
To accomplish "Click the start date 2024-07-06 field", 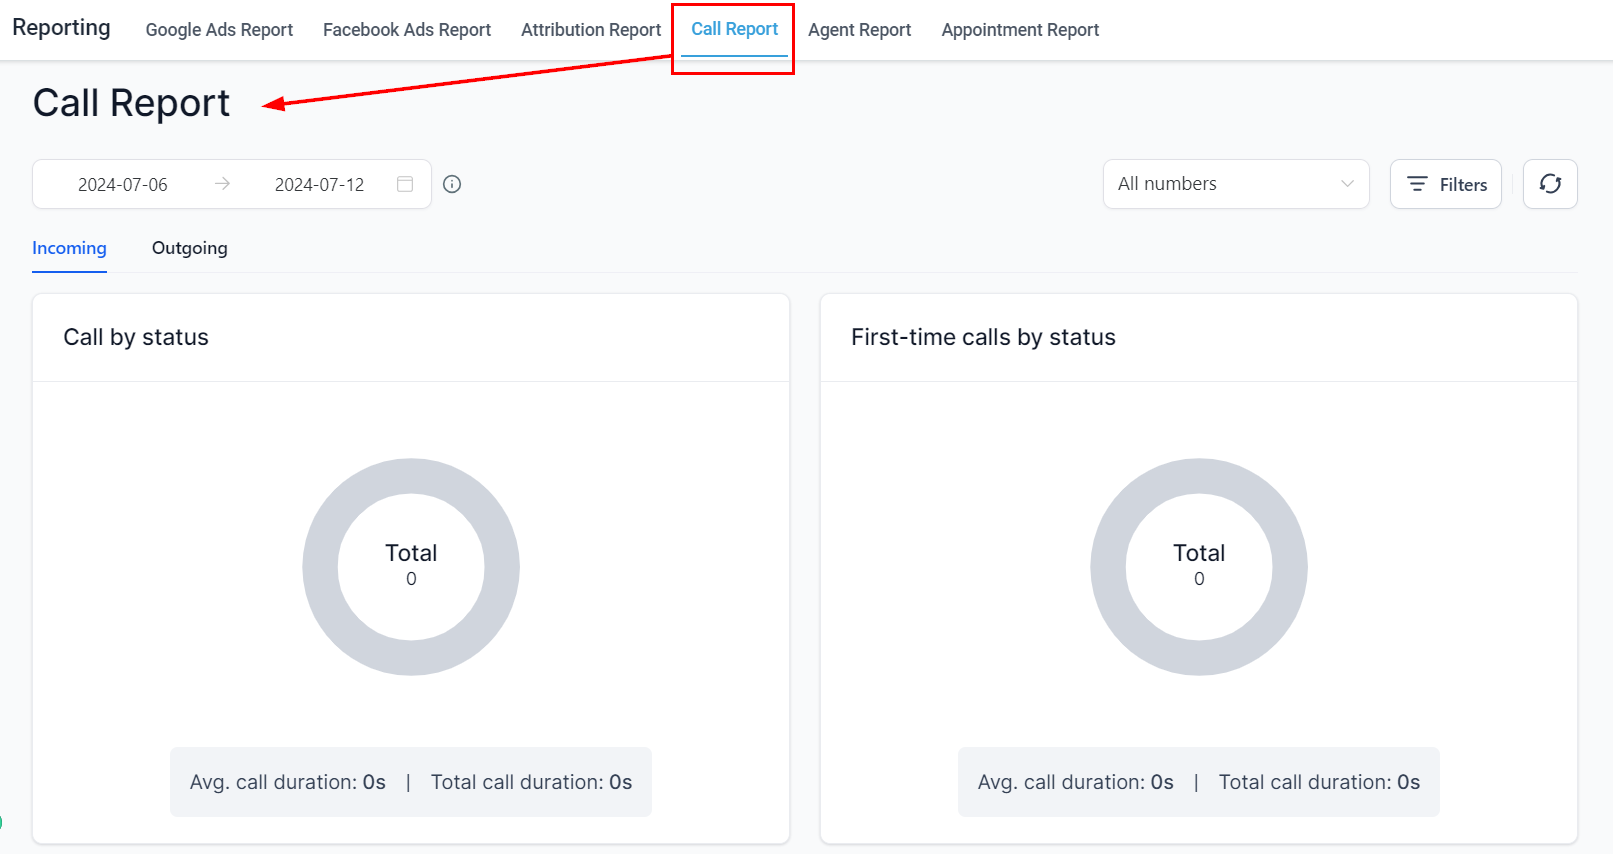I will pyautogui.click(x=123, y=184).
